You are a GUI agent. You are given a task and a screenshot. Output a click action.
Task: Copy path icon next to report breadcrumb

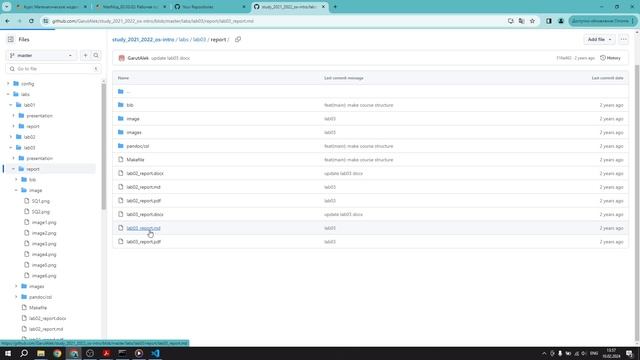coord(238,39)
